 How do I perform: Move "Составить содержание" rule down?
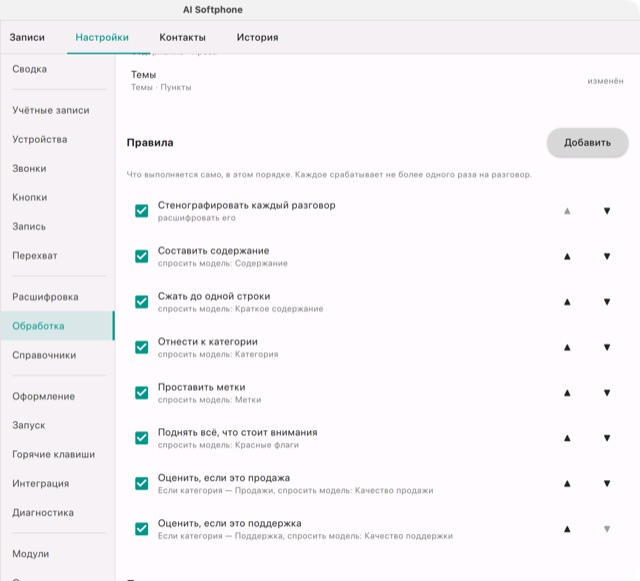[607, 256]
